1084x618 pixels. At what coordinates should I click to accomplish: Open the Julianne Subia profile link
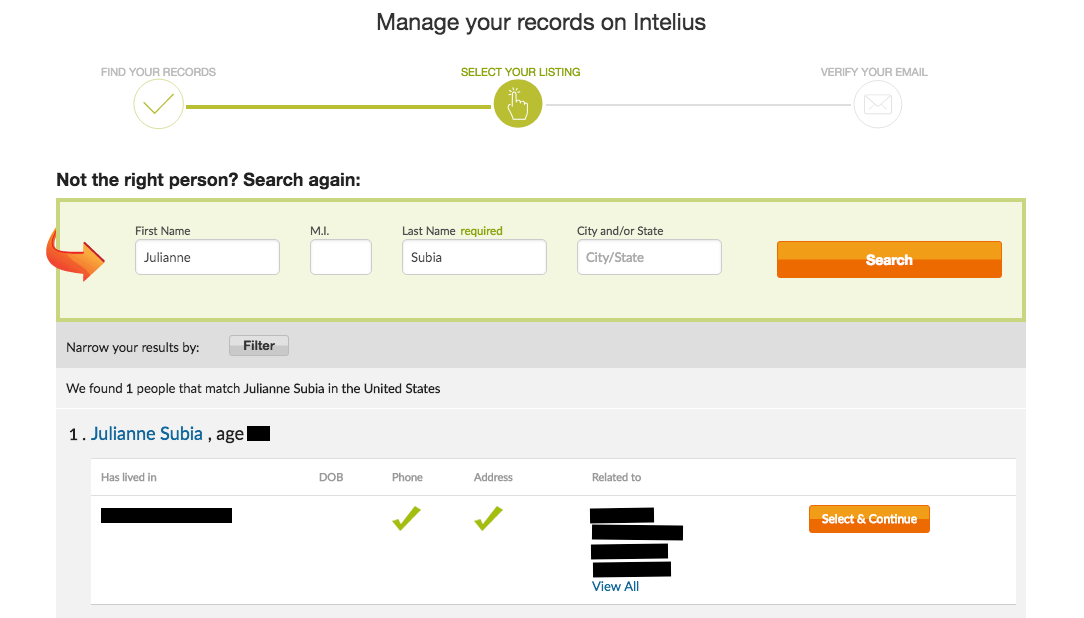click(146, 433)
